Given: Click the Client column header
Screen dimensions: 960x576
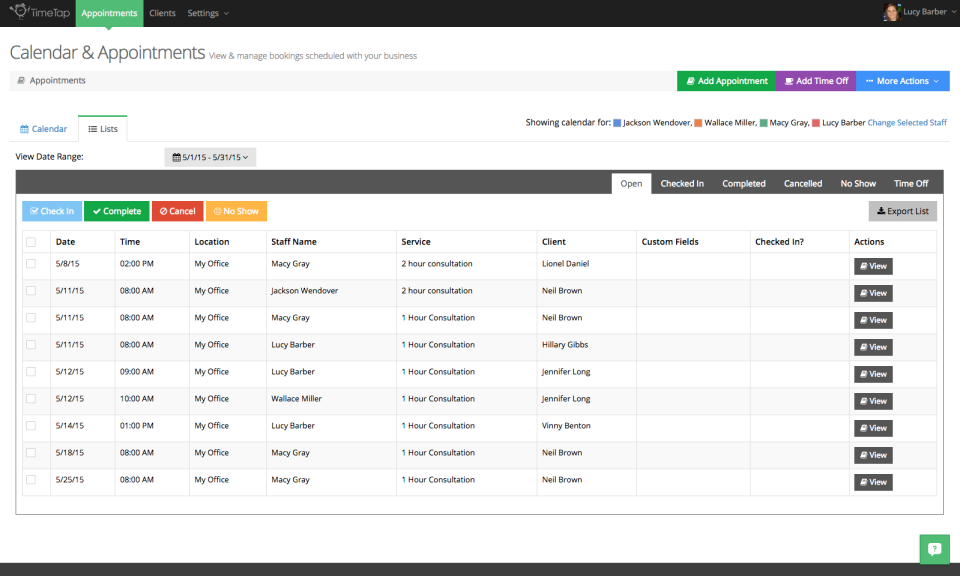Looking at the screenshot, I should [x=553, y=242].
